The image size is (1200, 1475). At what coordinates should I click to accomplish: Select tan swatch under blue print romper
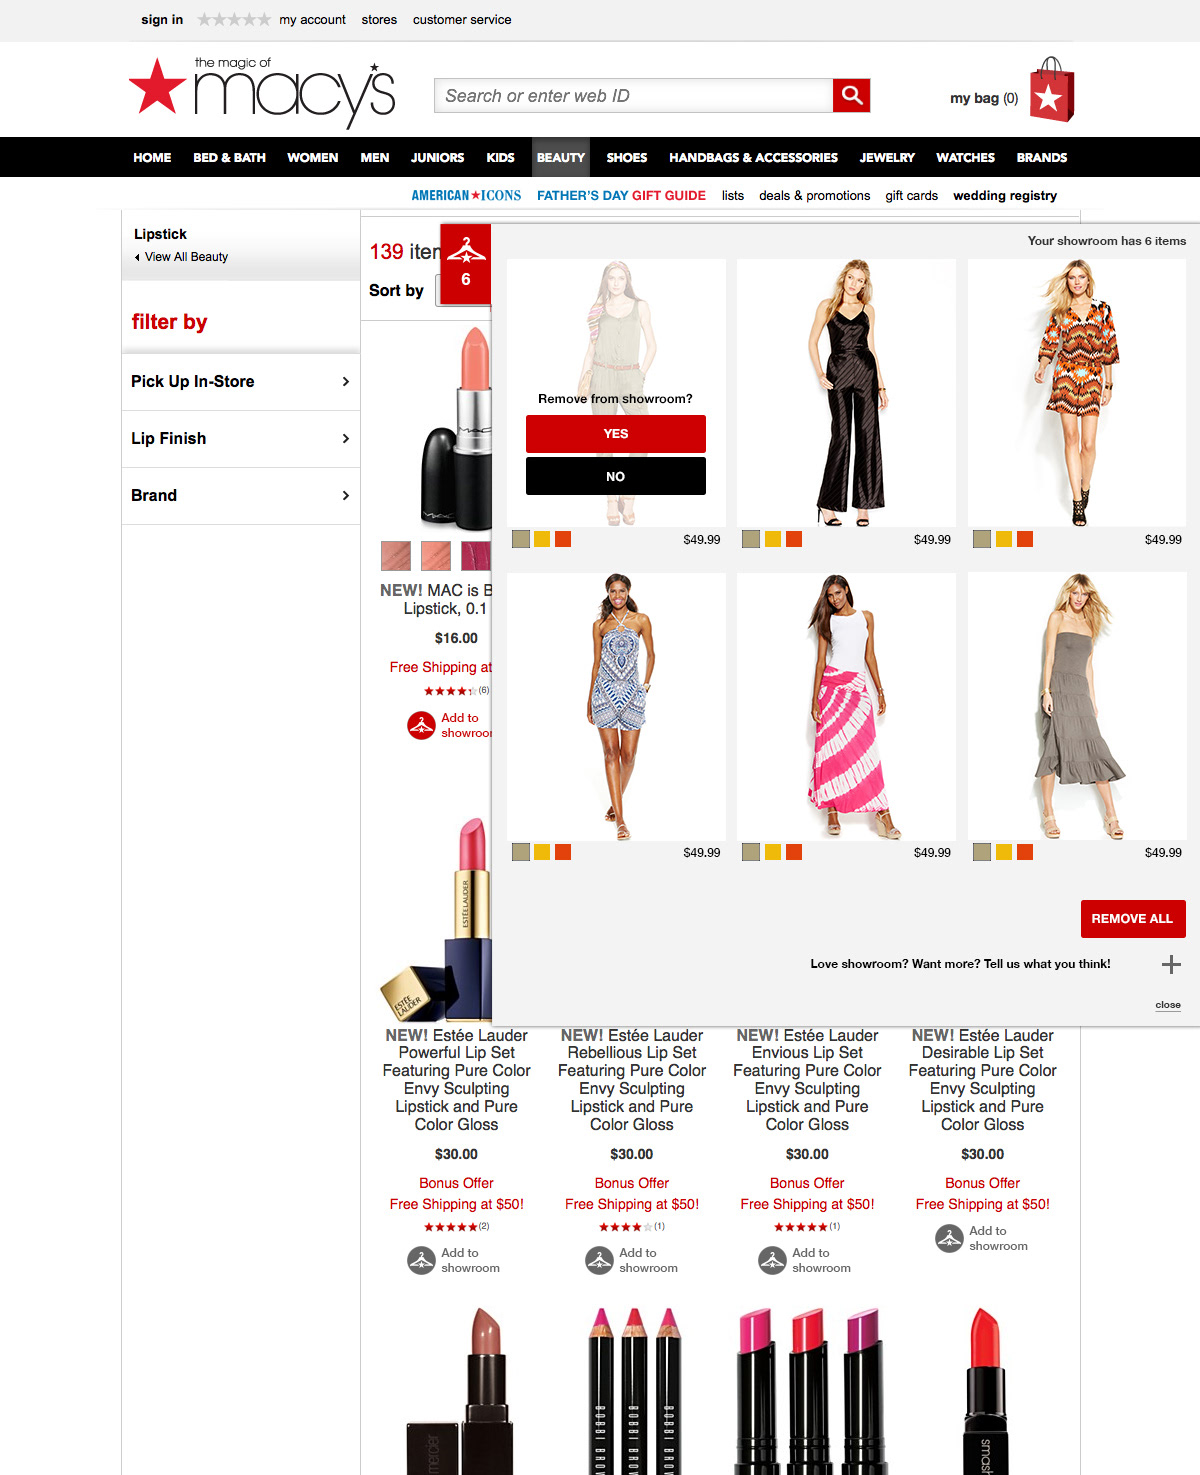[521, 852]
